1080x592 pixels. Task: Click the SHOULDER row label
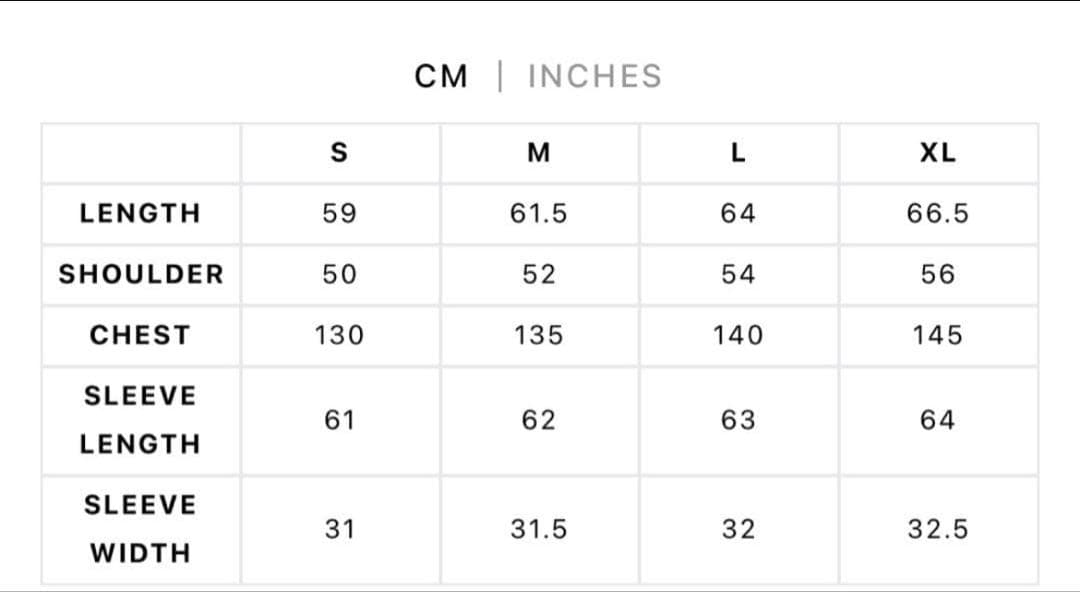pyautogui.click(x=140, y=274)
